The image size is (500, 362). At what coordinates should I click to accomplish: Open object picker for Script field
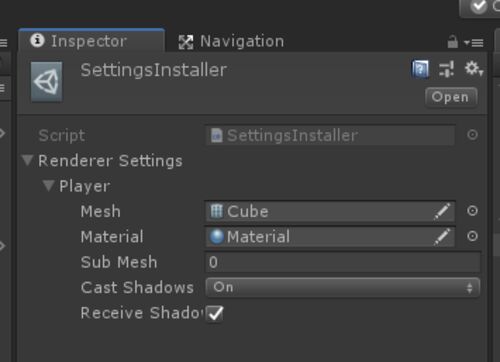pyautogui.click(x=472, y=135)
